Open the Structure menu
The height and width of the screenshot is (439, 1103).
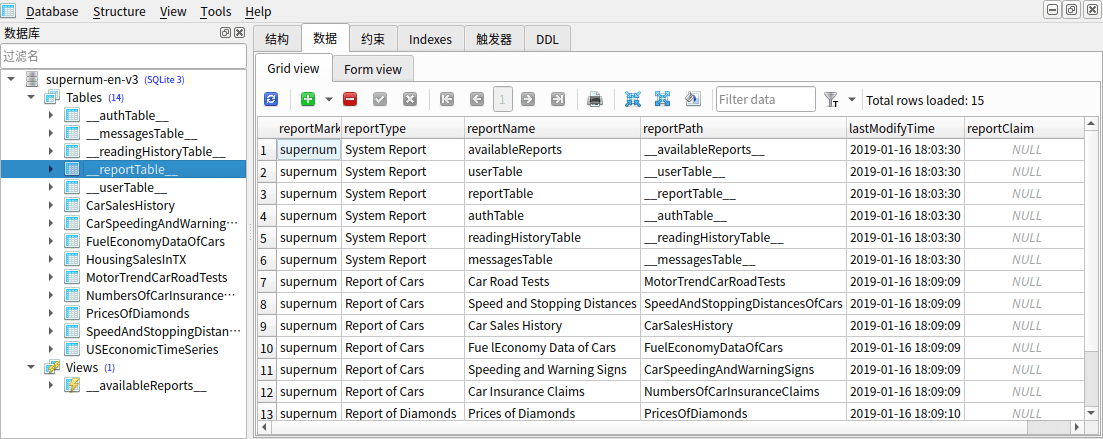pyautogui.click(x=119, y=12)
